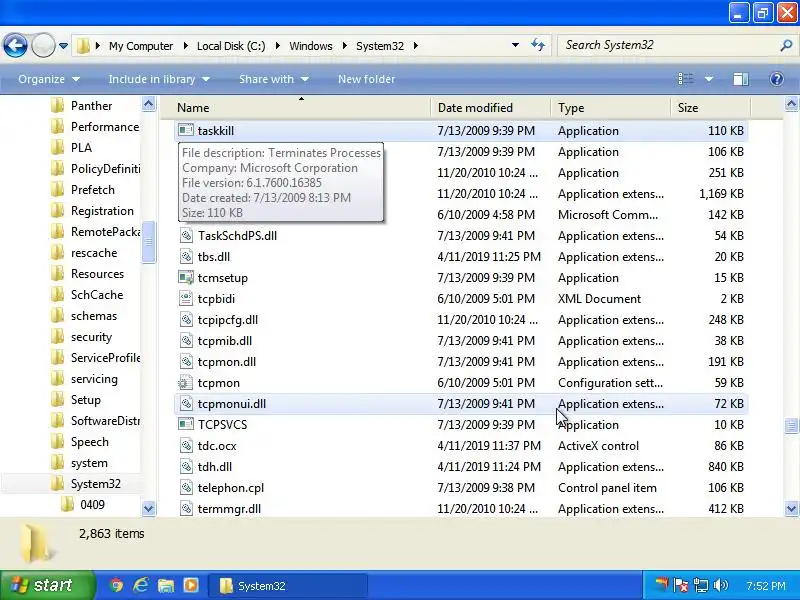Click the navigation pane scroll down arrow
Viewport: 800px width, 600px height.
tap(148, 508)
